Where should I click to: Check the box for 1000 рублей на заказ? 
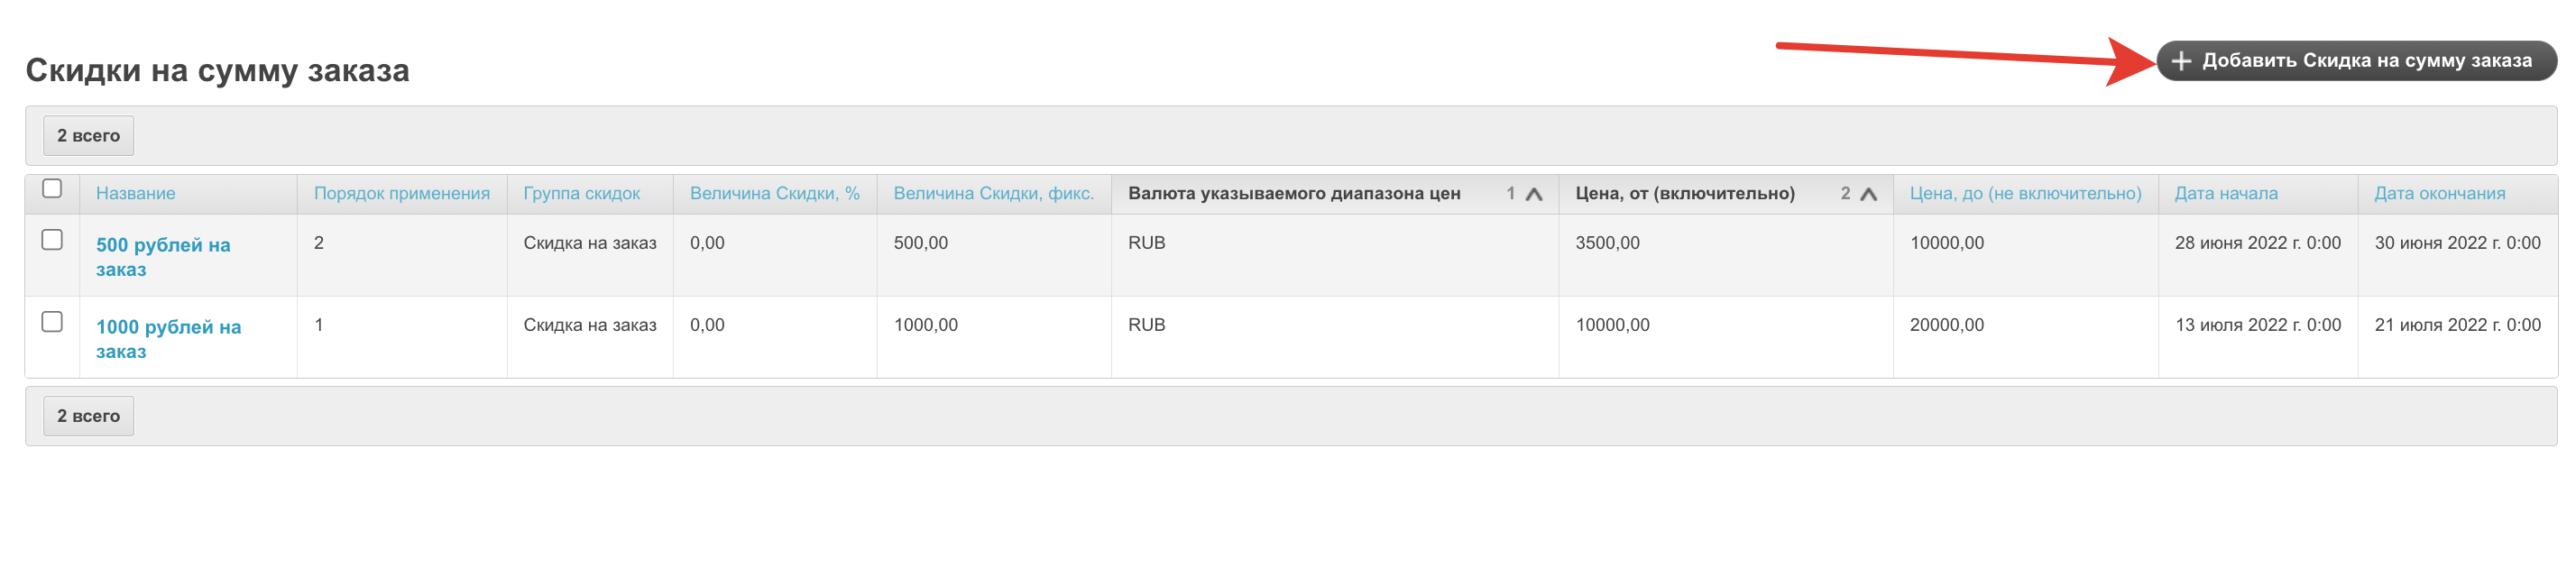coord(52,322)
